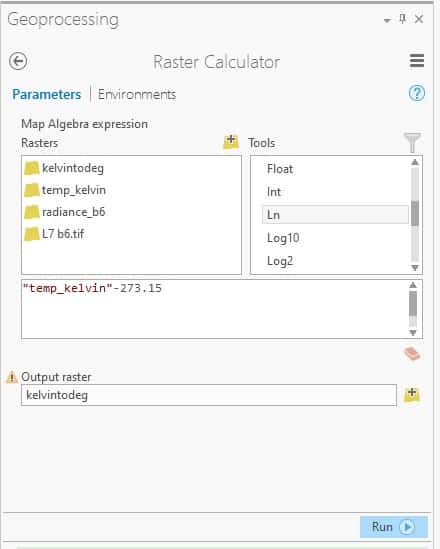This screenshot has height=549, width=440.
Task: Browse output raster location folder icon
Action: tap(412, 394)
